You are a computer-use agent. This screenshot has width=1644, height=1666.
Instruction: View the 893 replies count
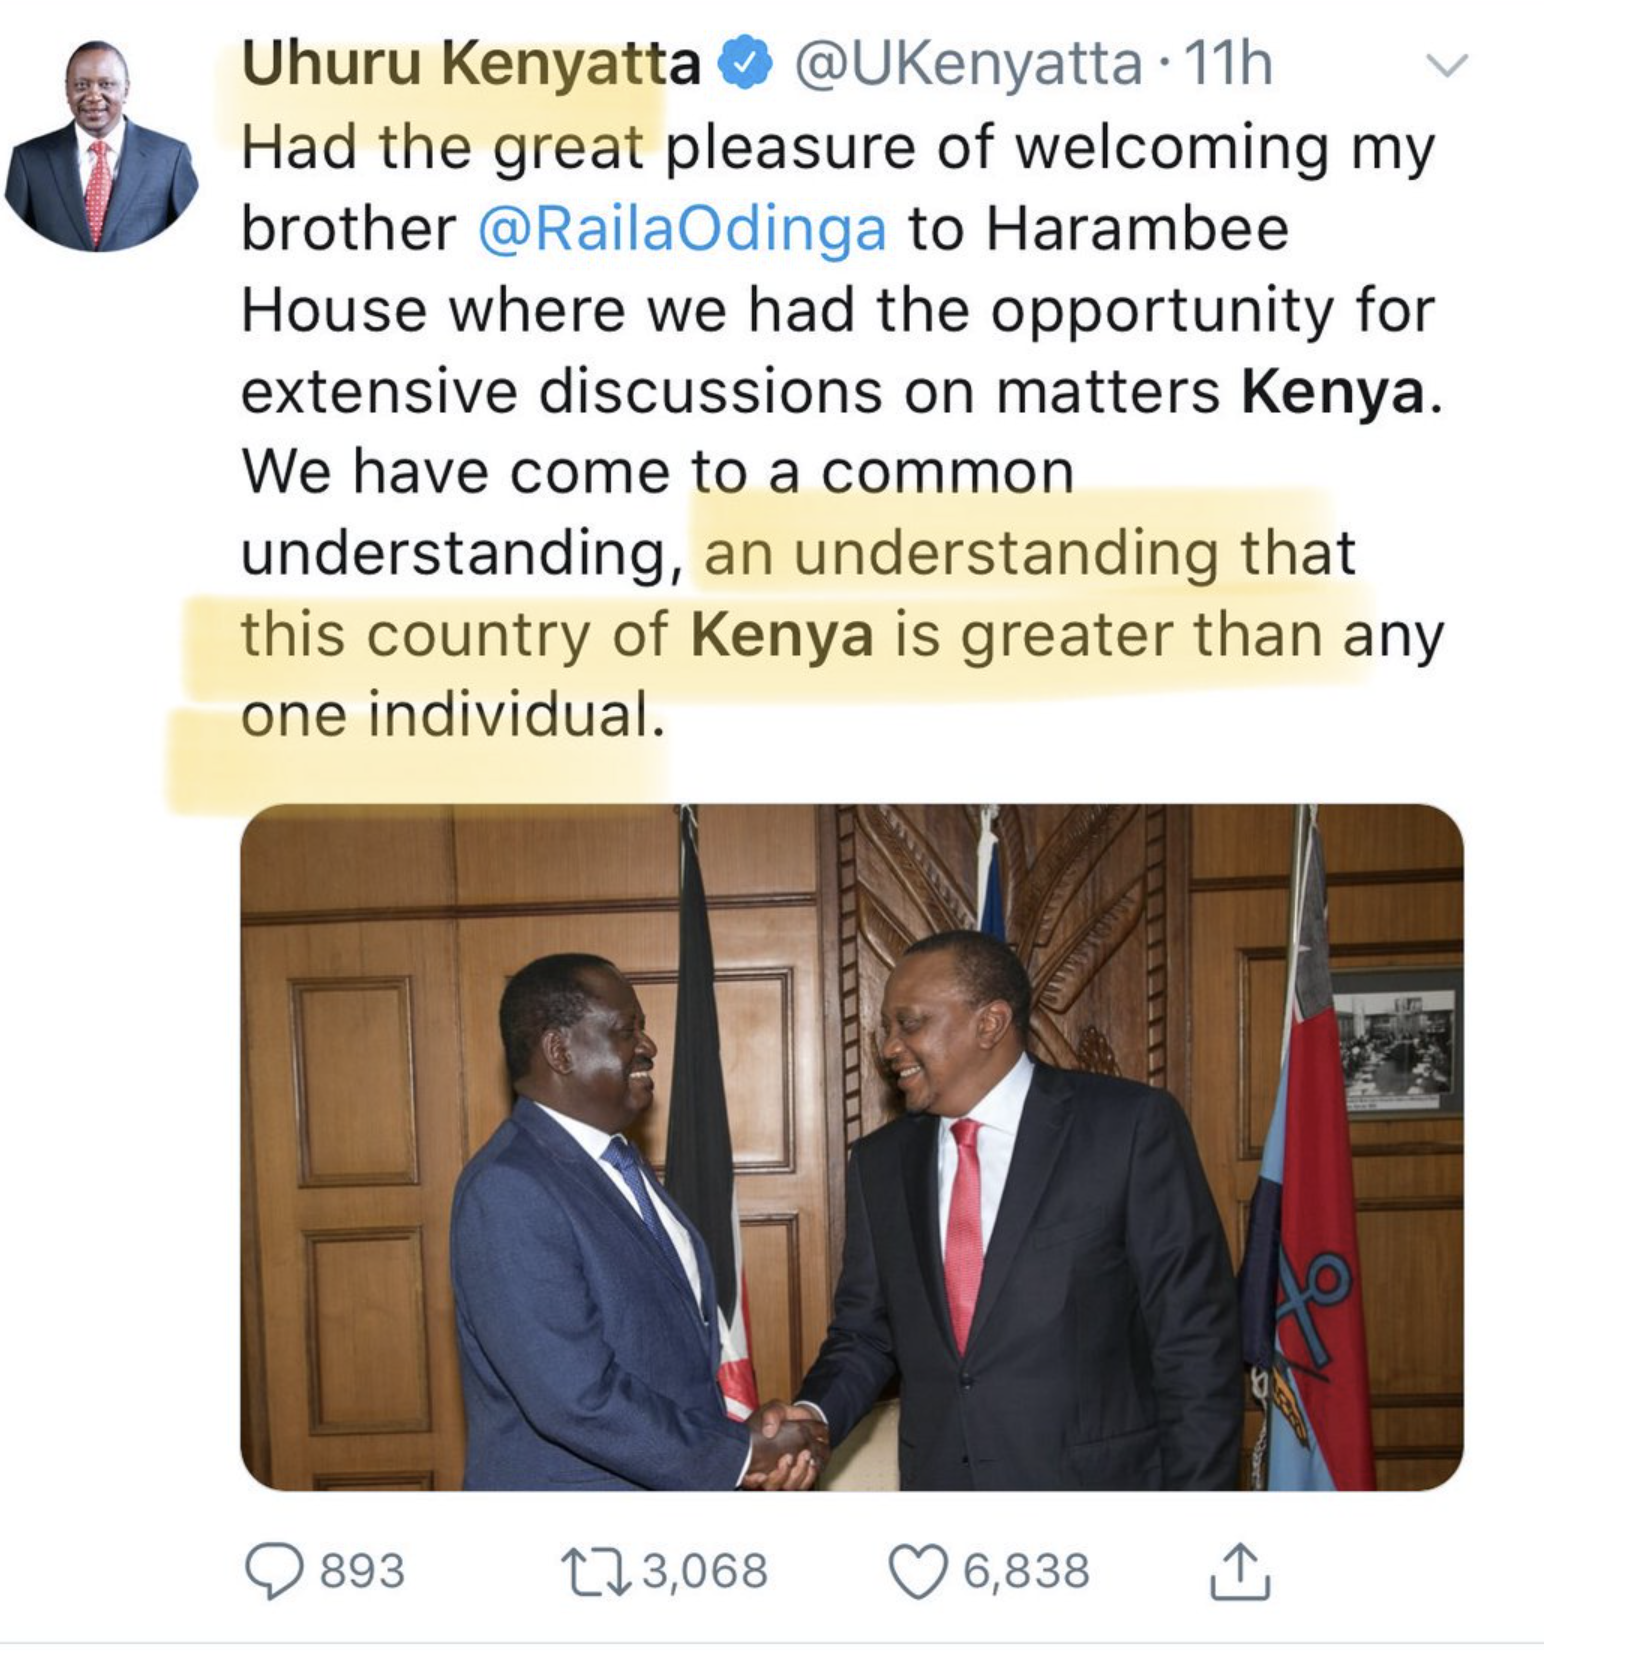coord(362,1571)
